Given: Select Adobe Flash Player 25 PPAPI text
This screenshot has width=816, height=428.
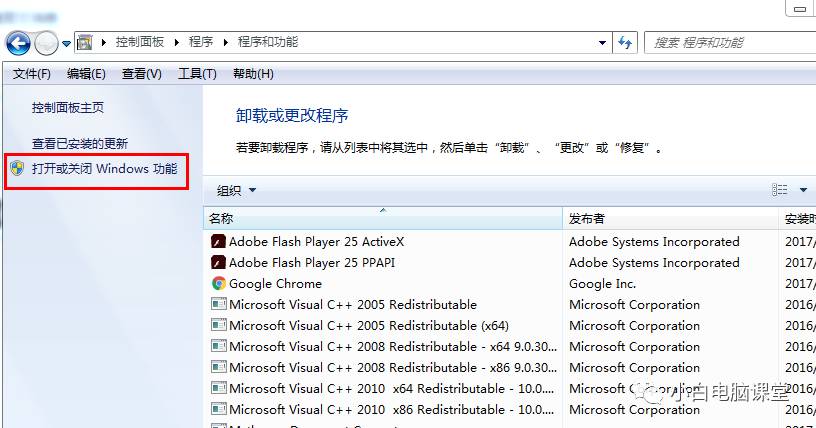Looking at the screenshot, I should 312,262.
